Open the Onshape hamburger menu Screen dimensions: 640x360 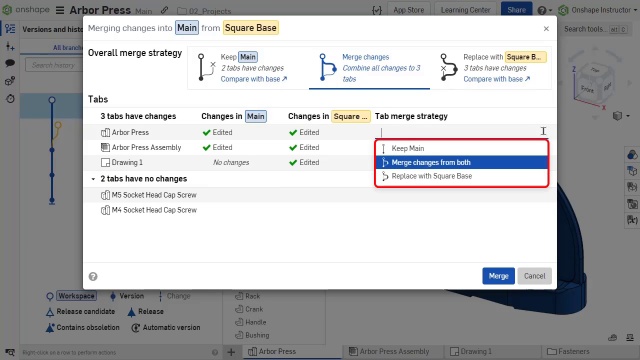pos(60,10)
